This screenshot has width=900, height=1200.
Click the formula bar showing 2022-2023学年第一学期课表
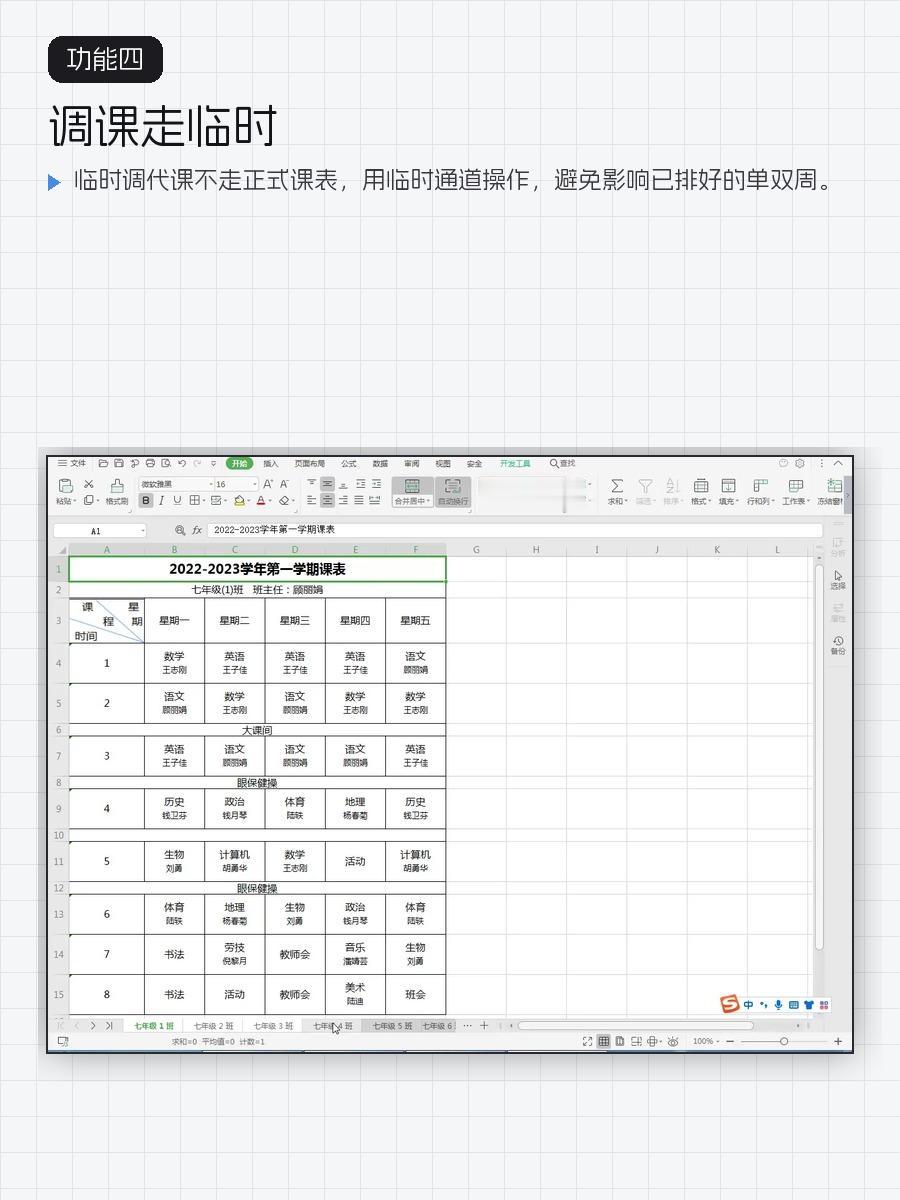(515, 530)
